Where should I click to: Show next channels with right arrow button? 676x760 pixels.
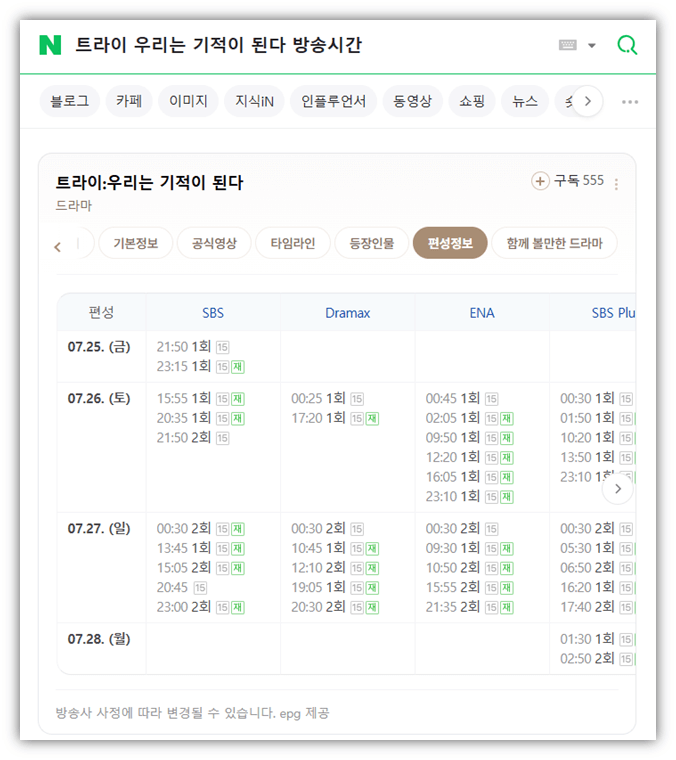pyautogui.click(x=618, y=489)
